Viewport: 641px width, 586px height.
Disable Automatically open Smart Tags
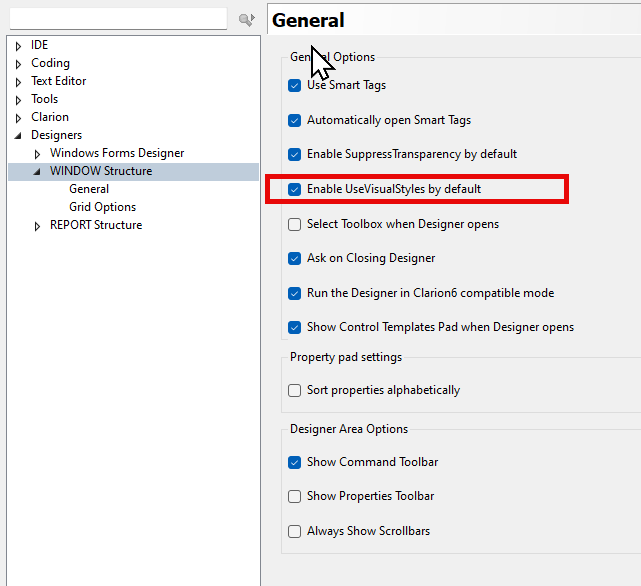[x=295, y=121]
